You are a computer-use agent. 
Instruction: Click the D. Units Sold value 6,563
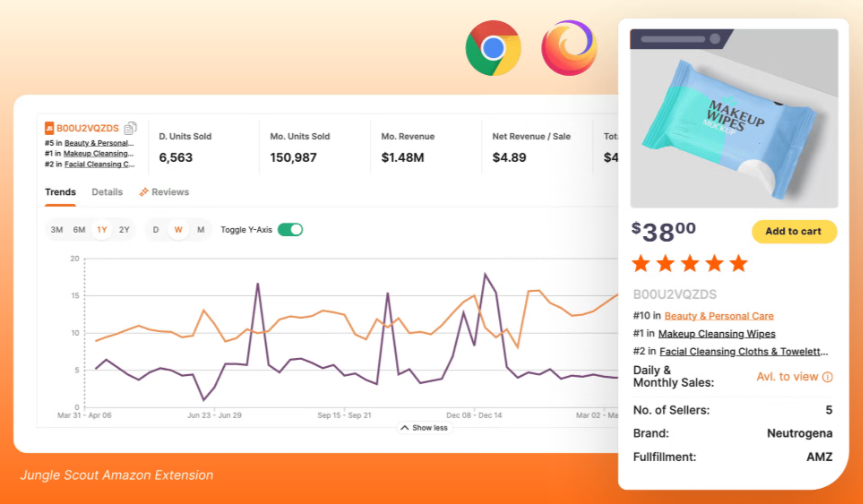(x=176, y=158)
